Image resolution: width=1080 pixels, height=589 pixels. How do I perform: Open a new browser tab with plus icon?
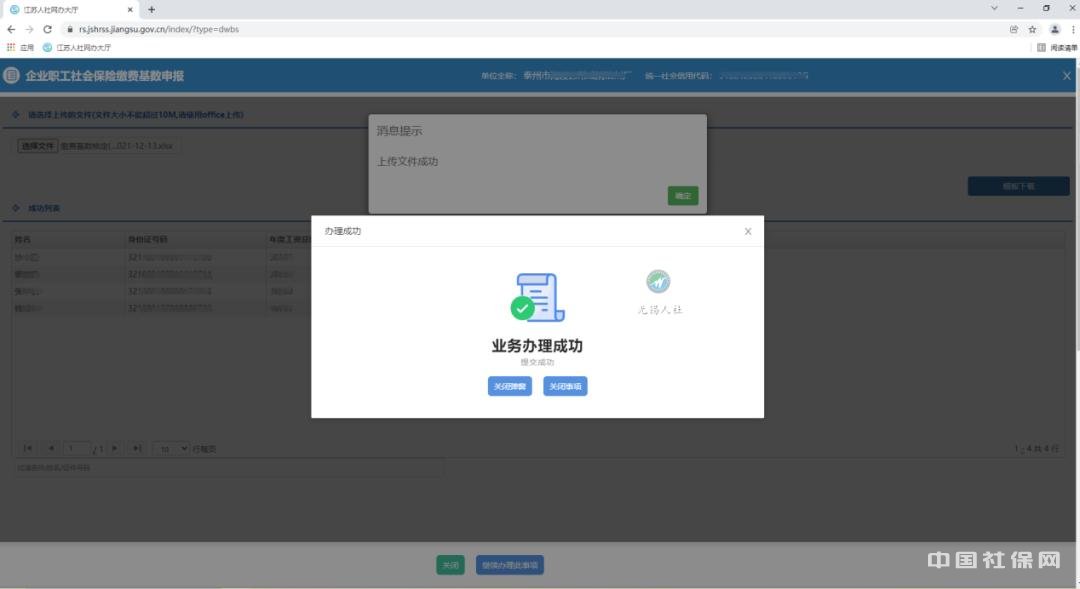tap(152, 9)
